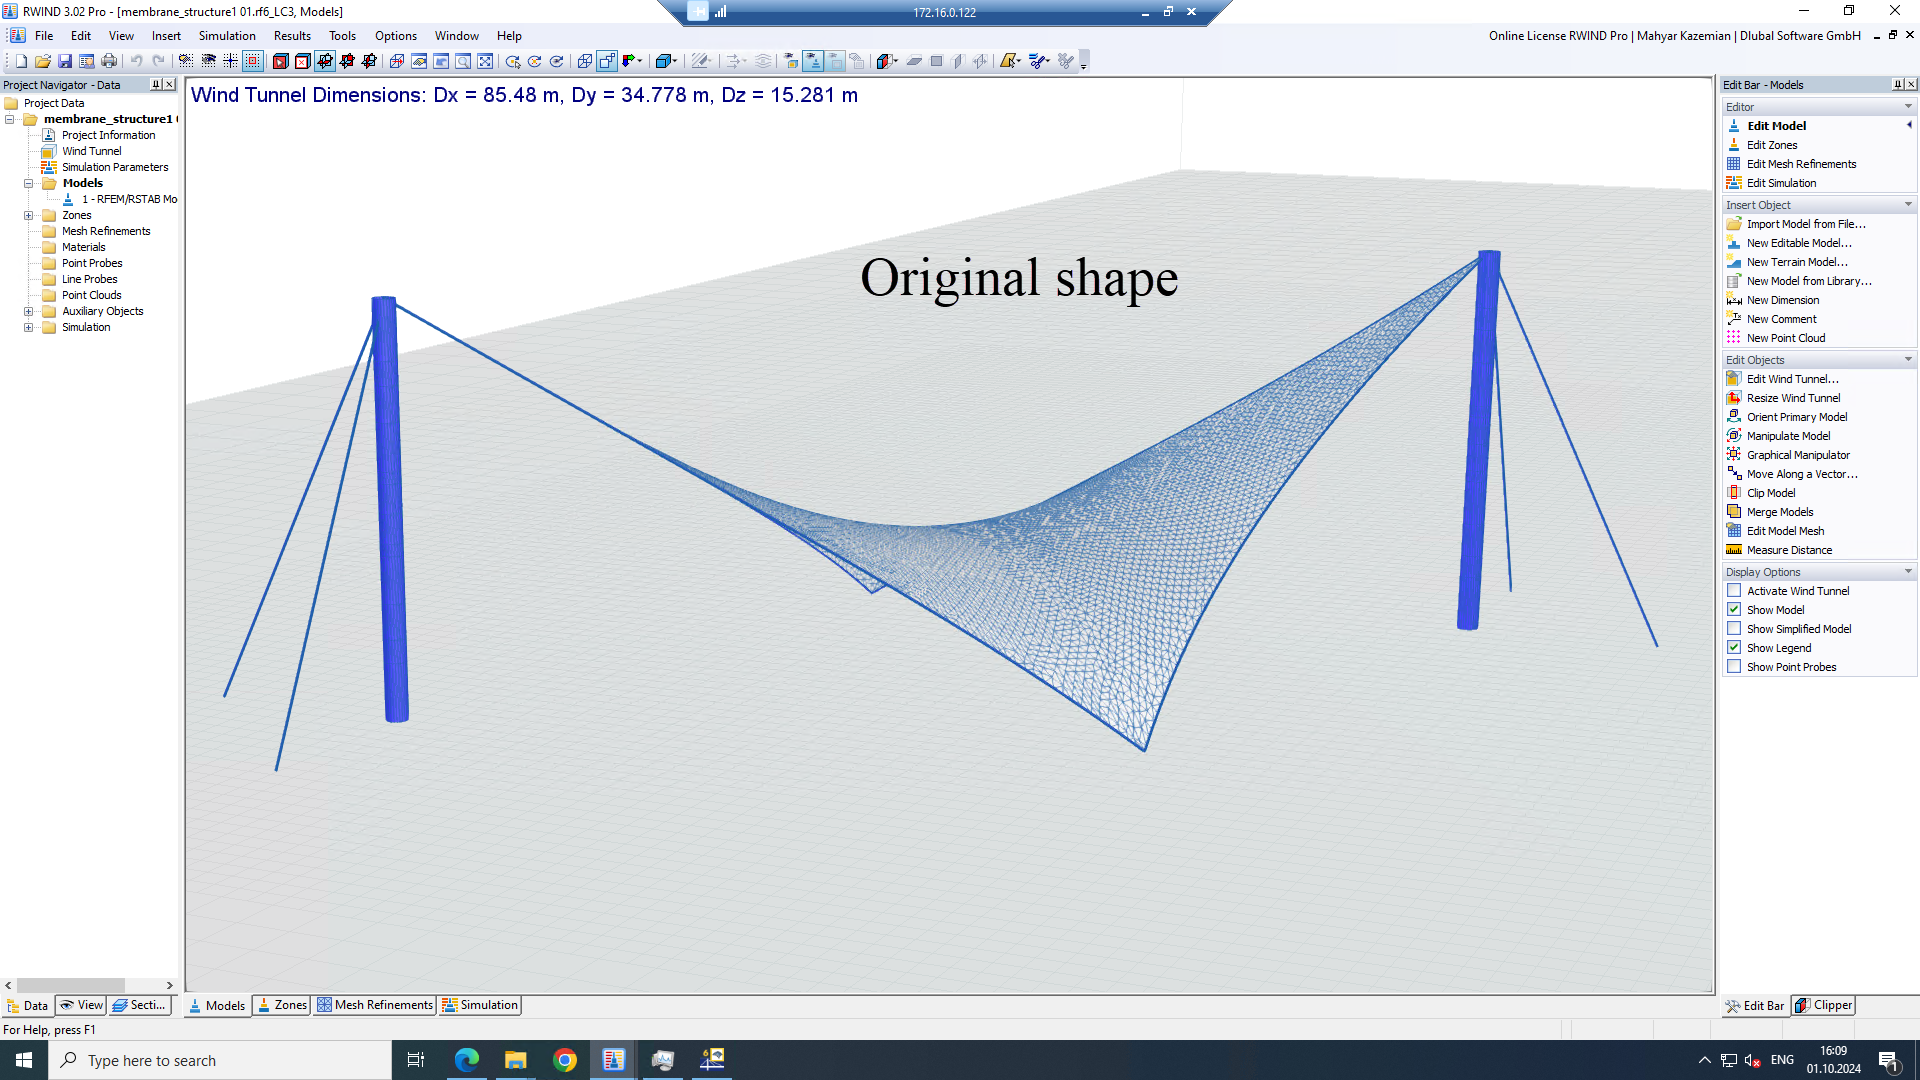Click the Import Model from File button
This screenshot has height=1080, width=1920.
pyautogui.click(x=1807, y=223)
